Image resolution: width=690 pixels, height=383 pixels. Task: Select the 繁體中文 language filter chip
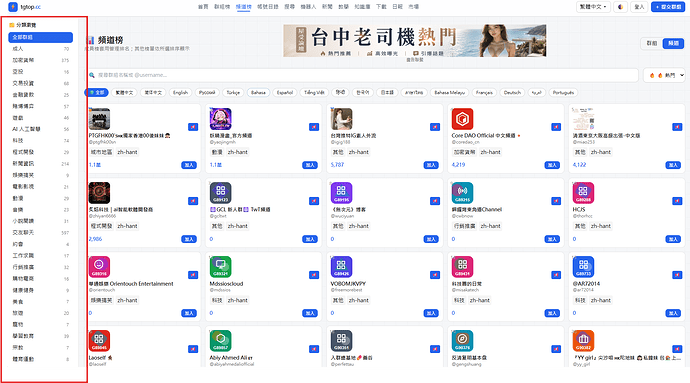point(124,92)
